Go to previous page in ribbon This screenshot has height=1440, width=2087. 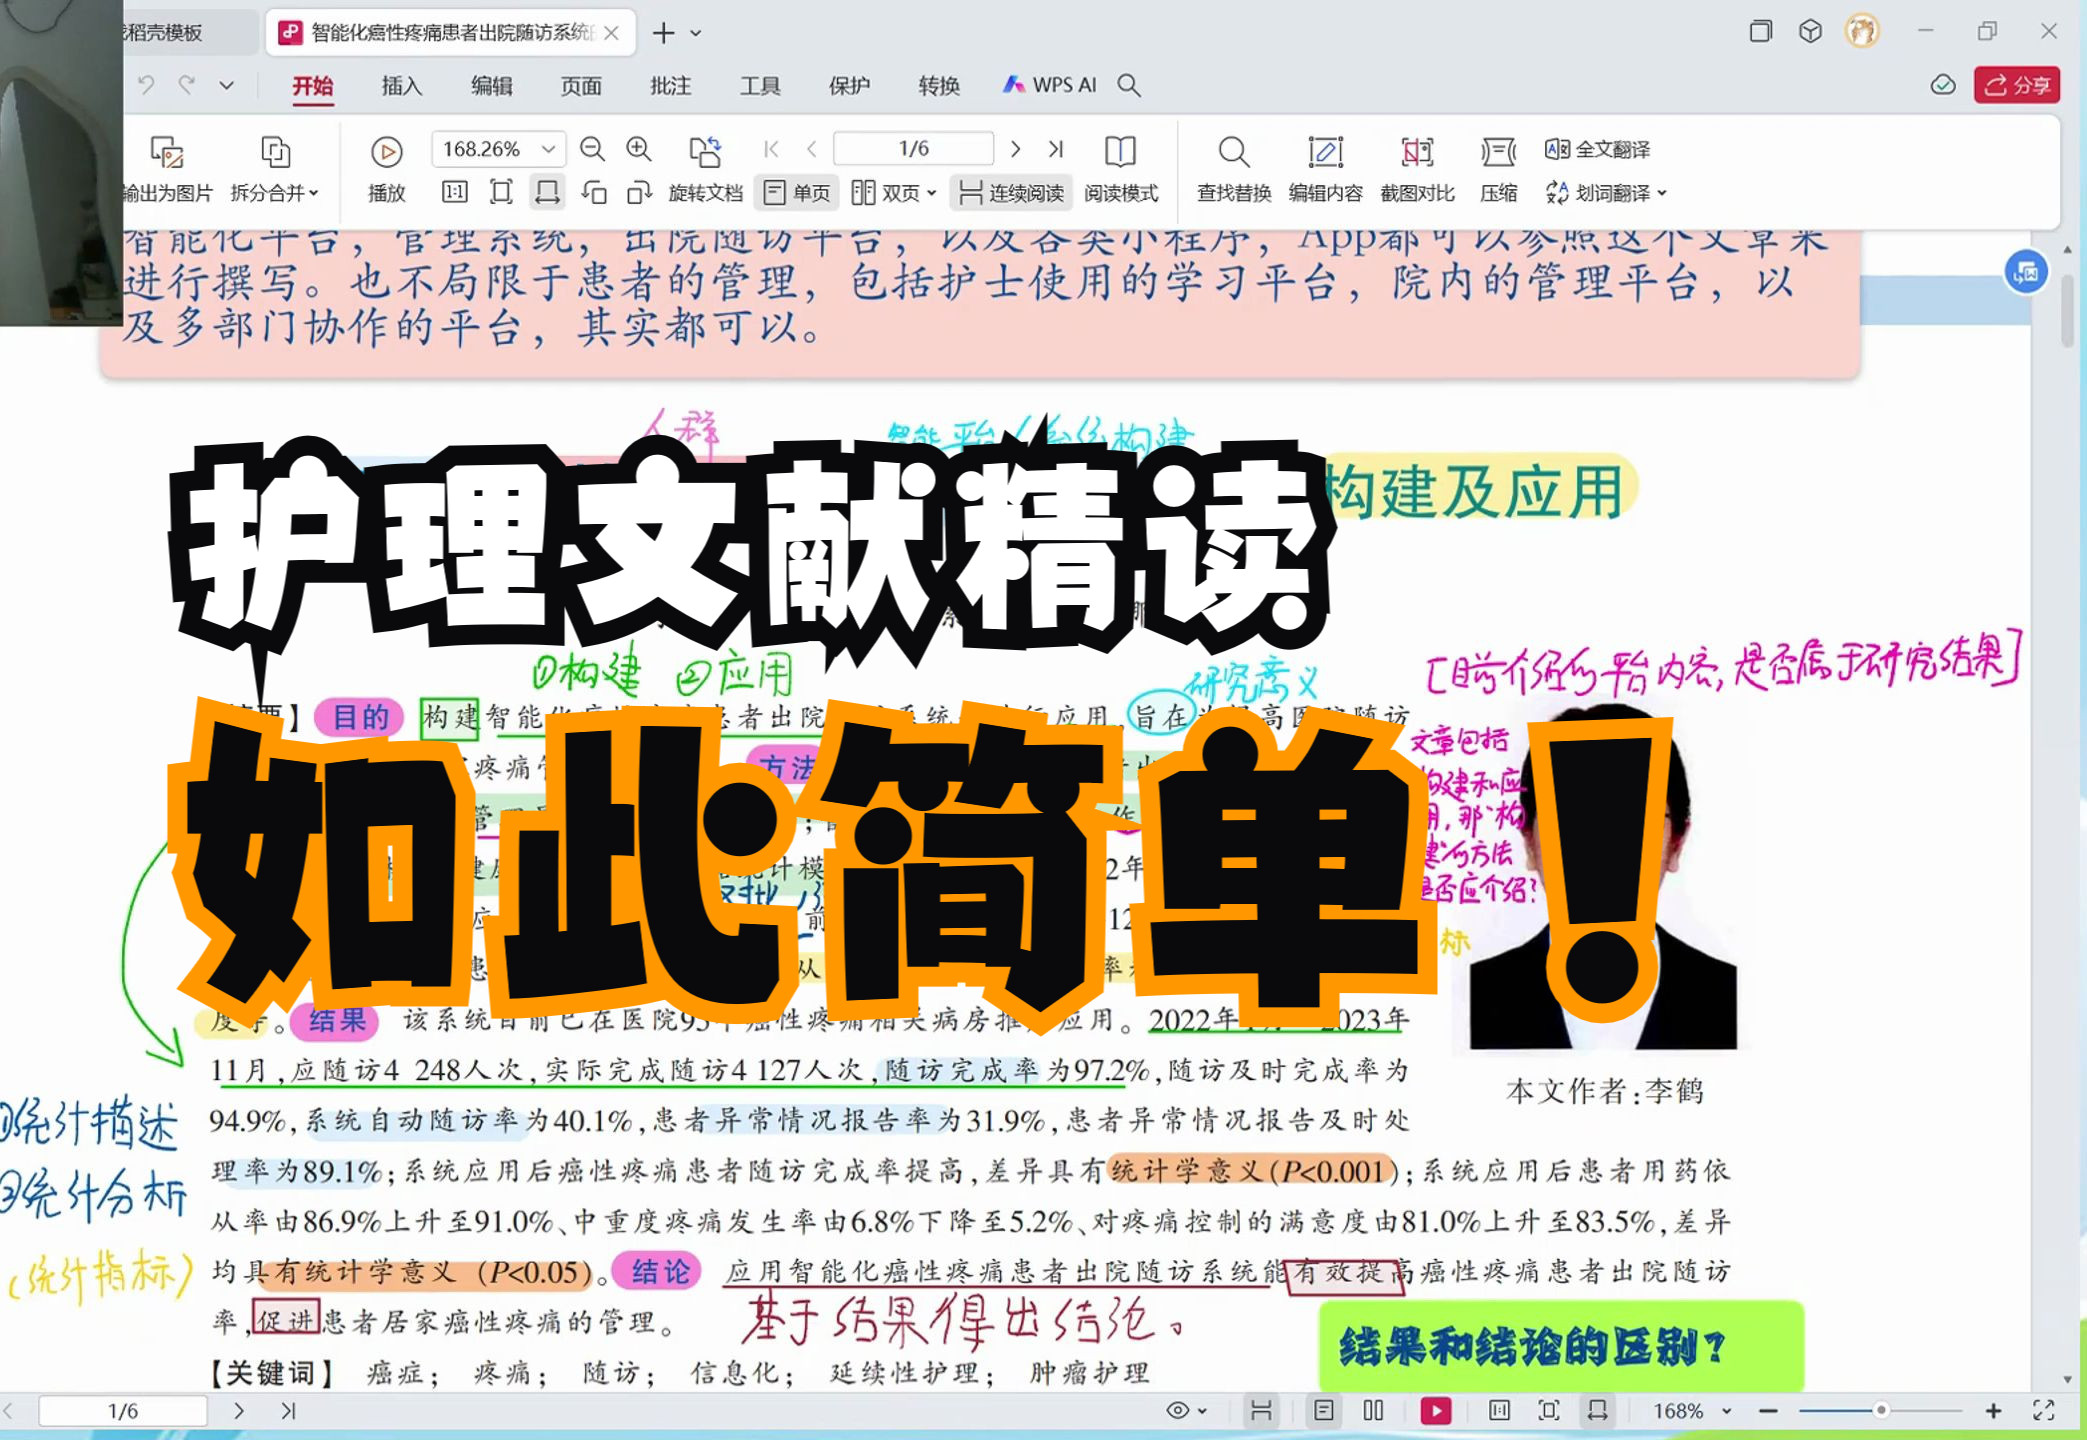(812, 149)
